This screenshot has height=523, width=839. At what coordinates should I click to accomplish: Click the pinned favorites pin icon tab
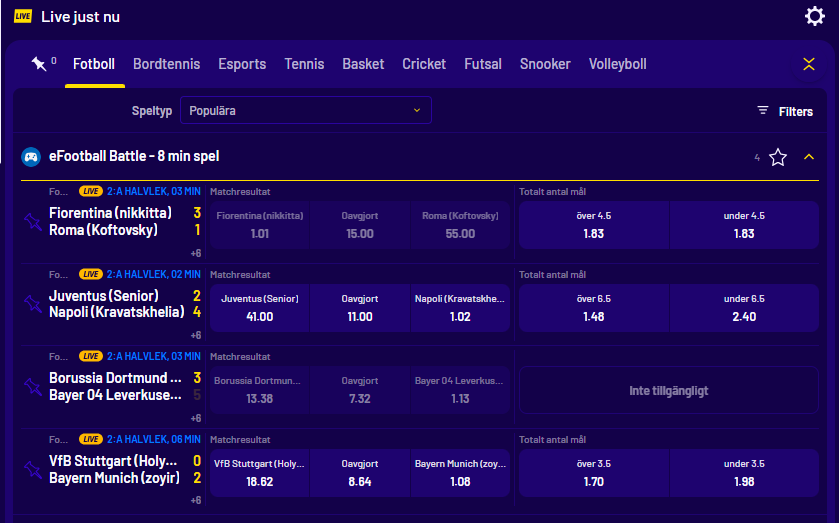39,64
